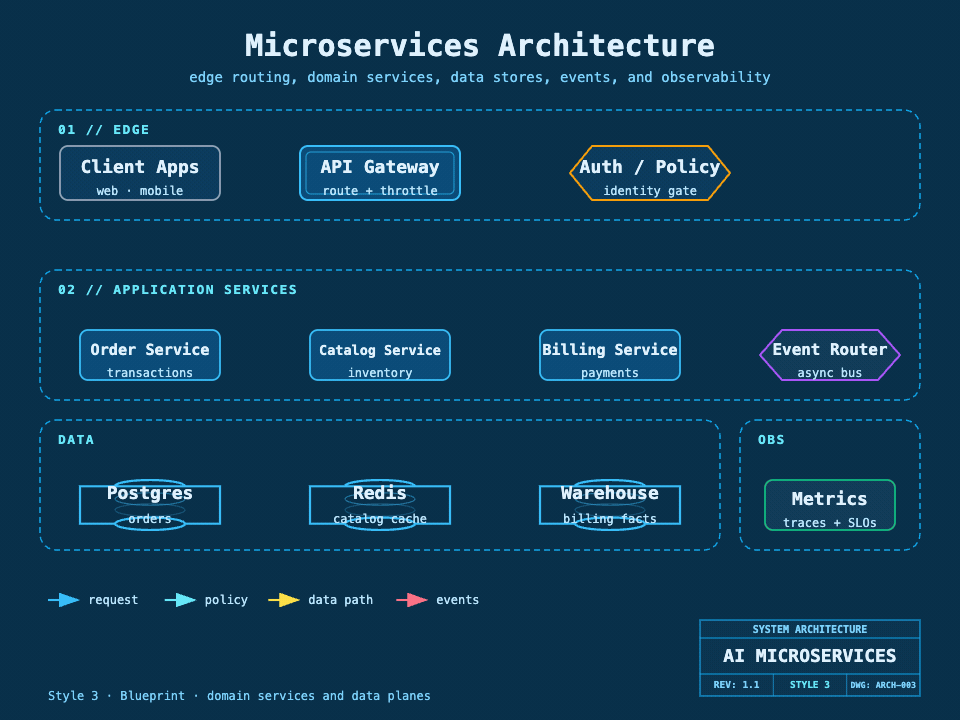Click 'billing facts' caption under Warehouse

pos(610,519)
